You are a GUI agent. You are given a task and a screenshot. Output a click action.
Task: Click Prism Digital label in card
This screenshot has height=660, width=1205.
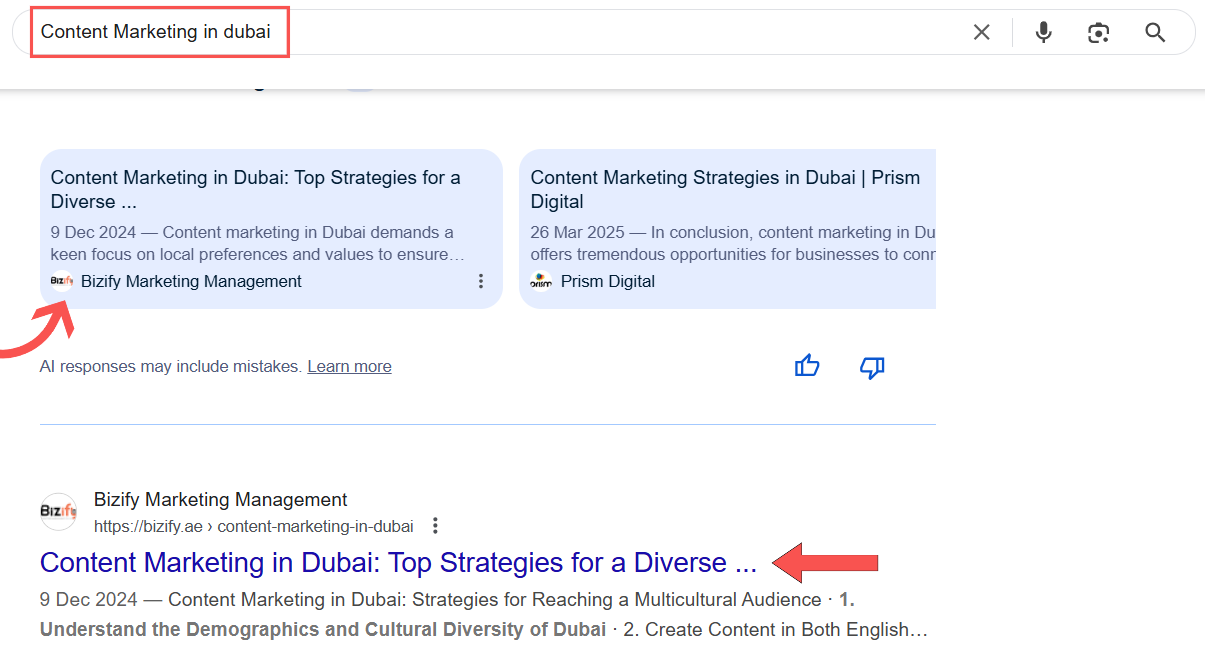click(x=608, y=281)
